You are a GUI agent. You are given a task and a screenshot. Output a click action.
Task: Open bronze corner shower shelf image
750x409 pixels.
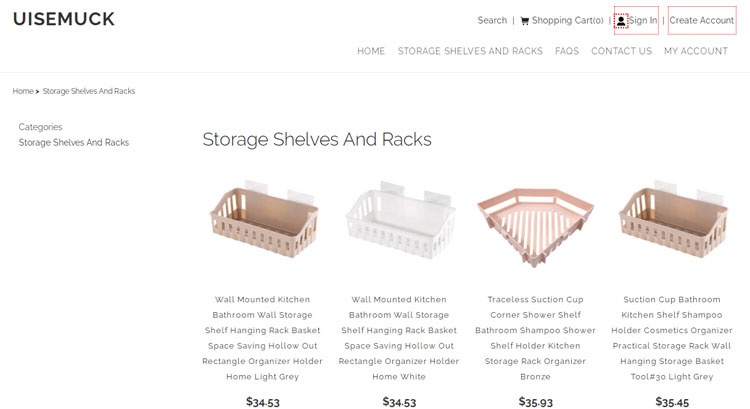(x=535, y=225)
